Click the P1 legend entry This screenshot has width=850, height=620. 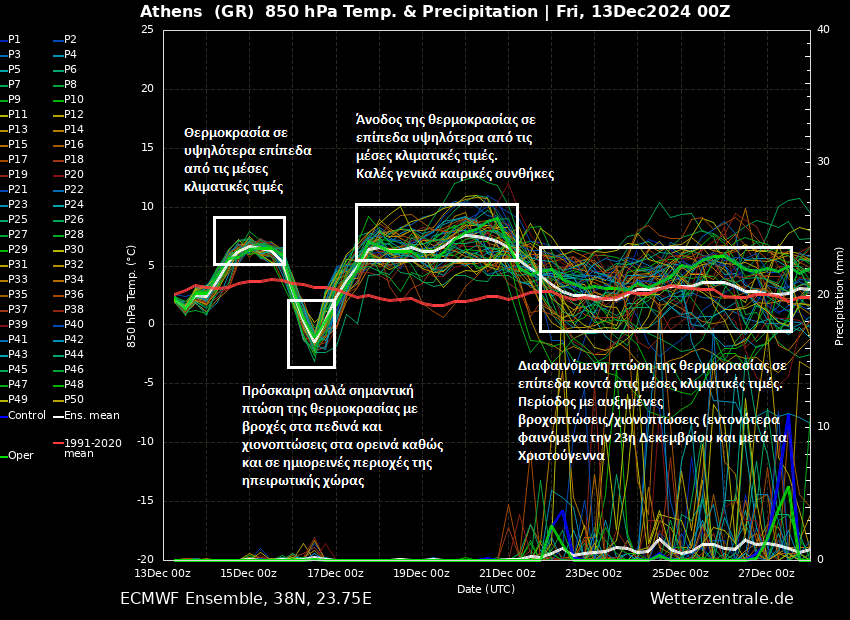point(11,40)
